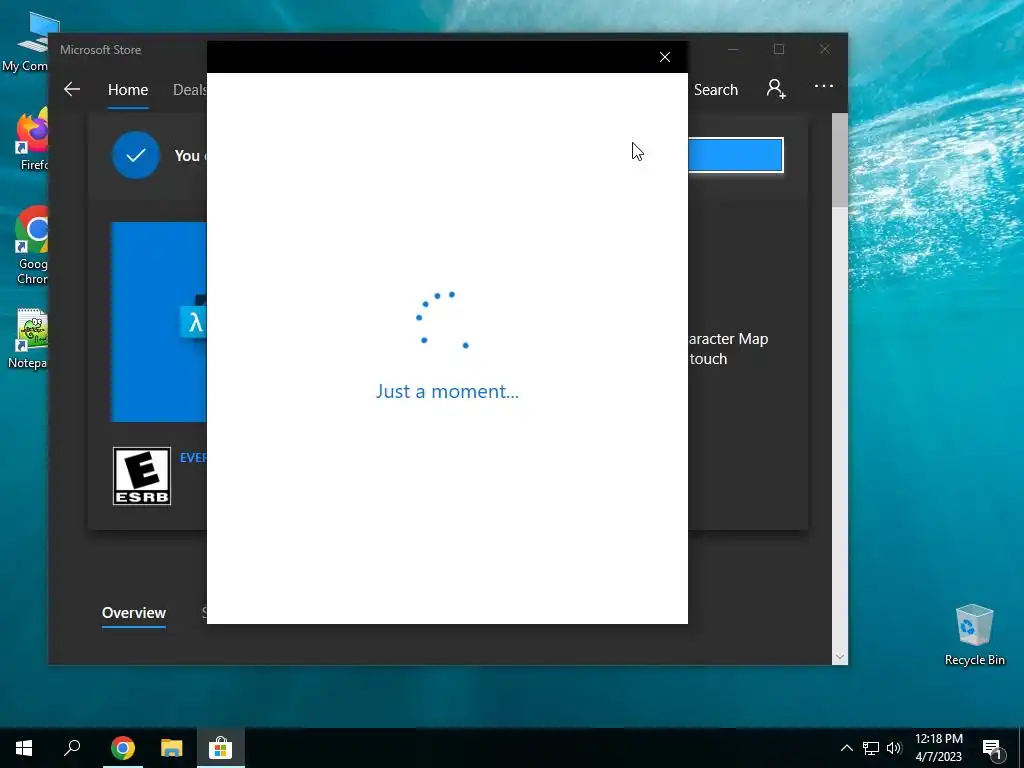
Task: Click the blue checkmark circle icon
Action: point(136,155)
